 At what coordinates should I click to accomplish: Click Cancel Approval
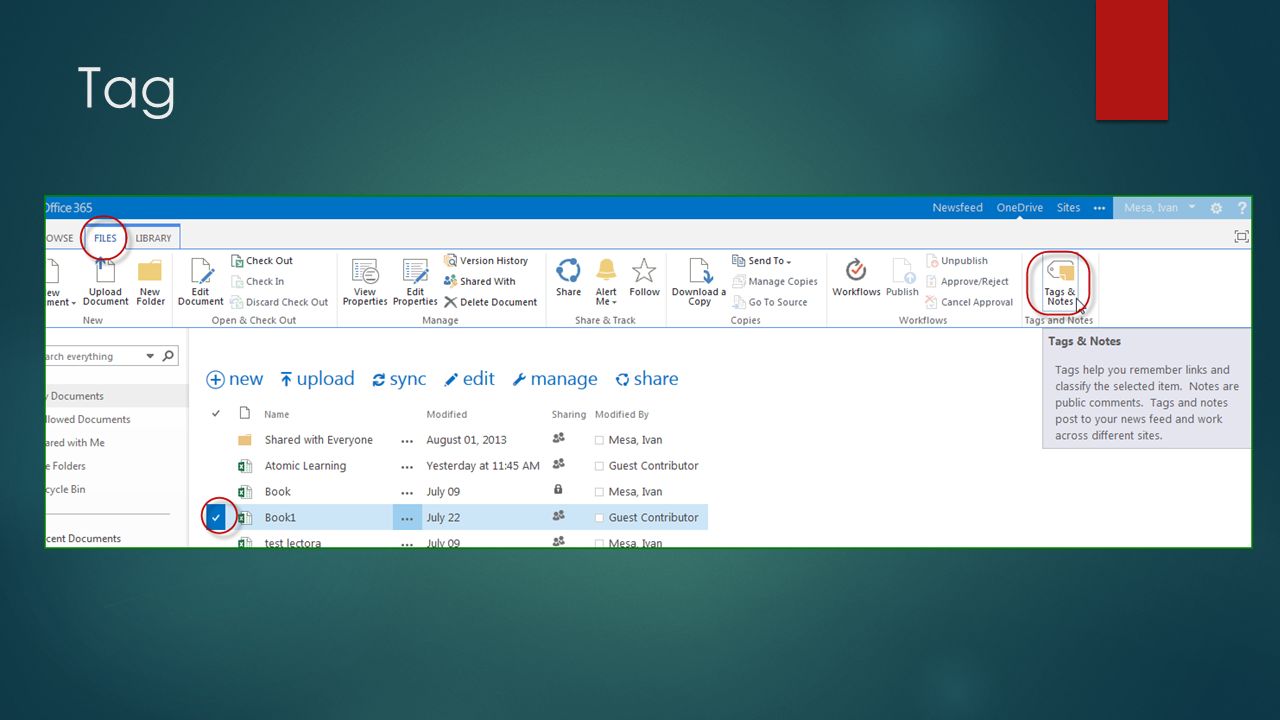pos(969,302)
